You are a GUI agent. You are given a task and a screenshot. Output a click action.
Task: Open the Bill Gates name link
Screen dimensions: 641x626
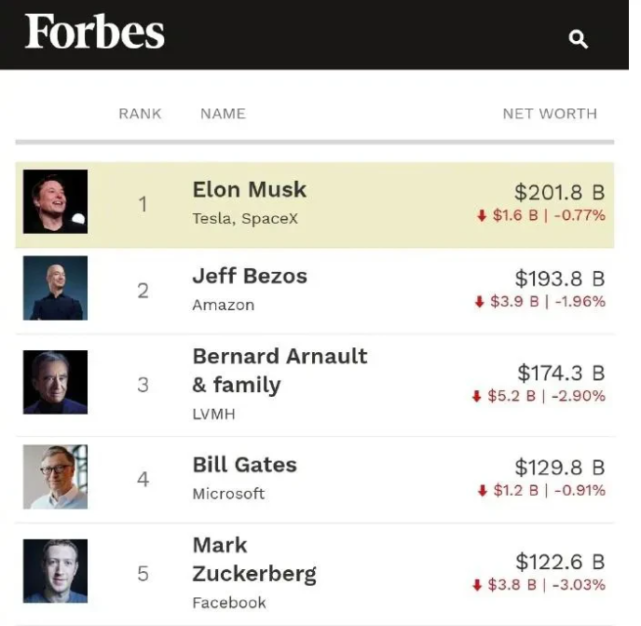pyautogui.click(x=244, y=465)
